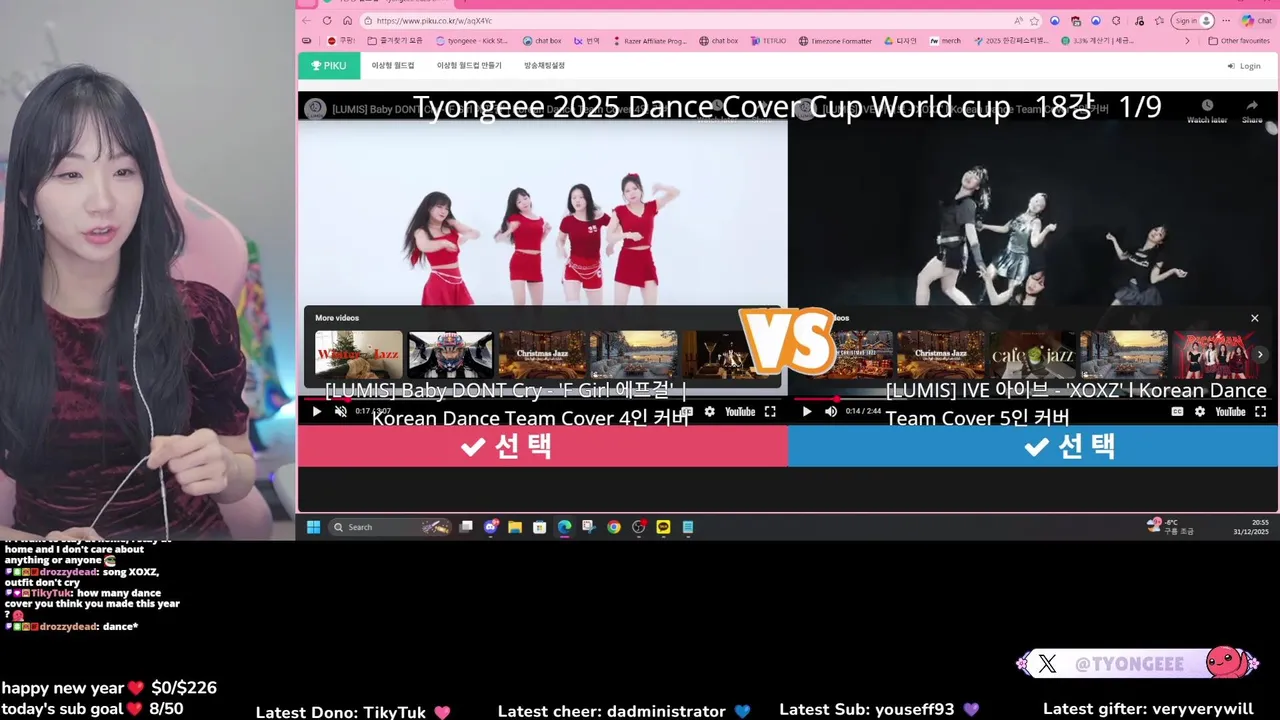This screenshot has width=1280, height=720.
Task: Open Microsoft Edge from the taskbar
Action: pyautogui.click(x=564, y=527)
